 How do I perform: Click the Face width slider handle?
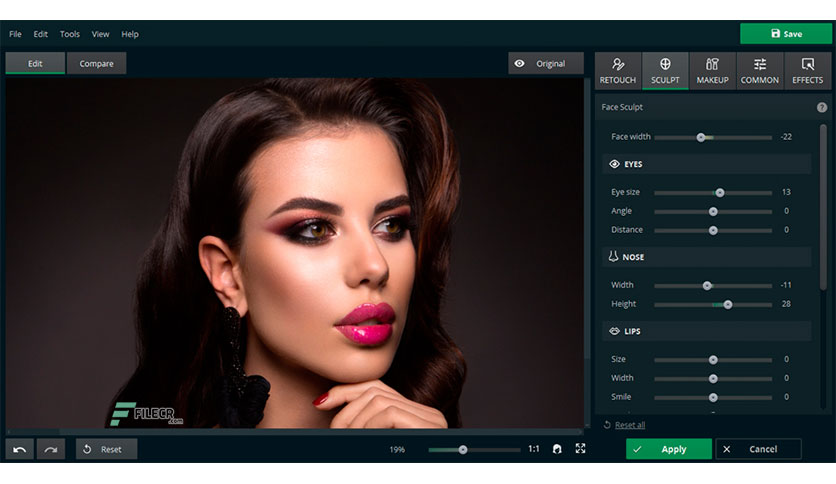pyautogui.click(x=701, y=138)
